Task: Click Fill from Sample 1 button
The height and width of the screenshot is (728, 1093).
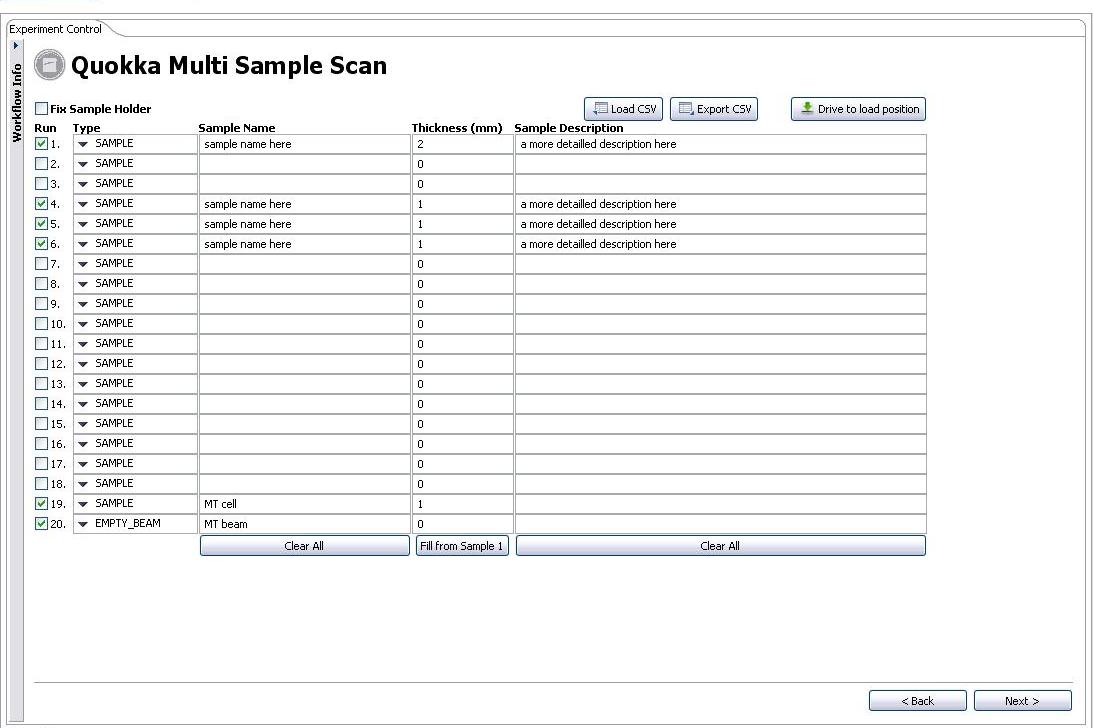Action: 462,546
